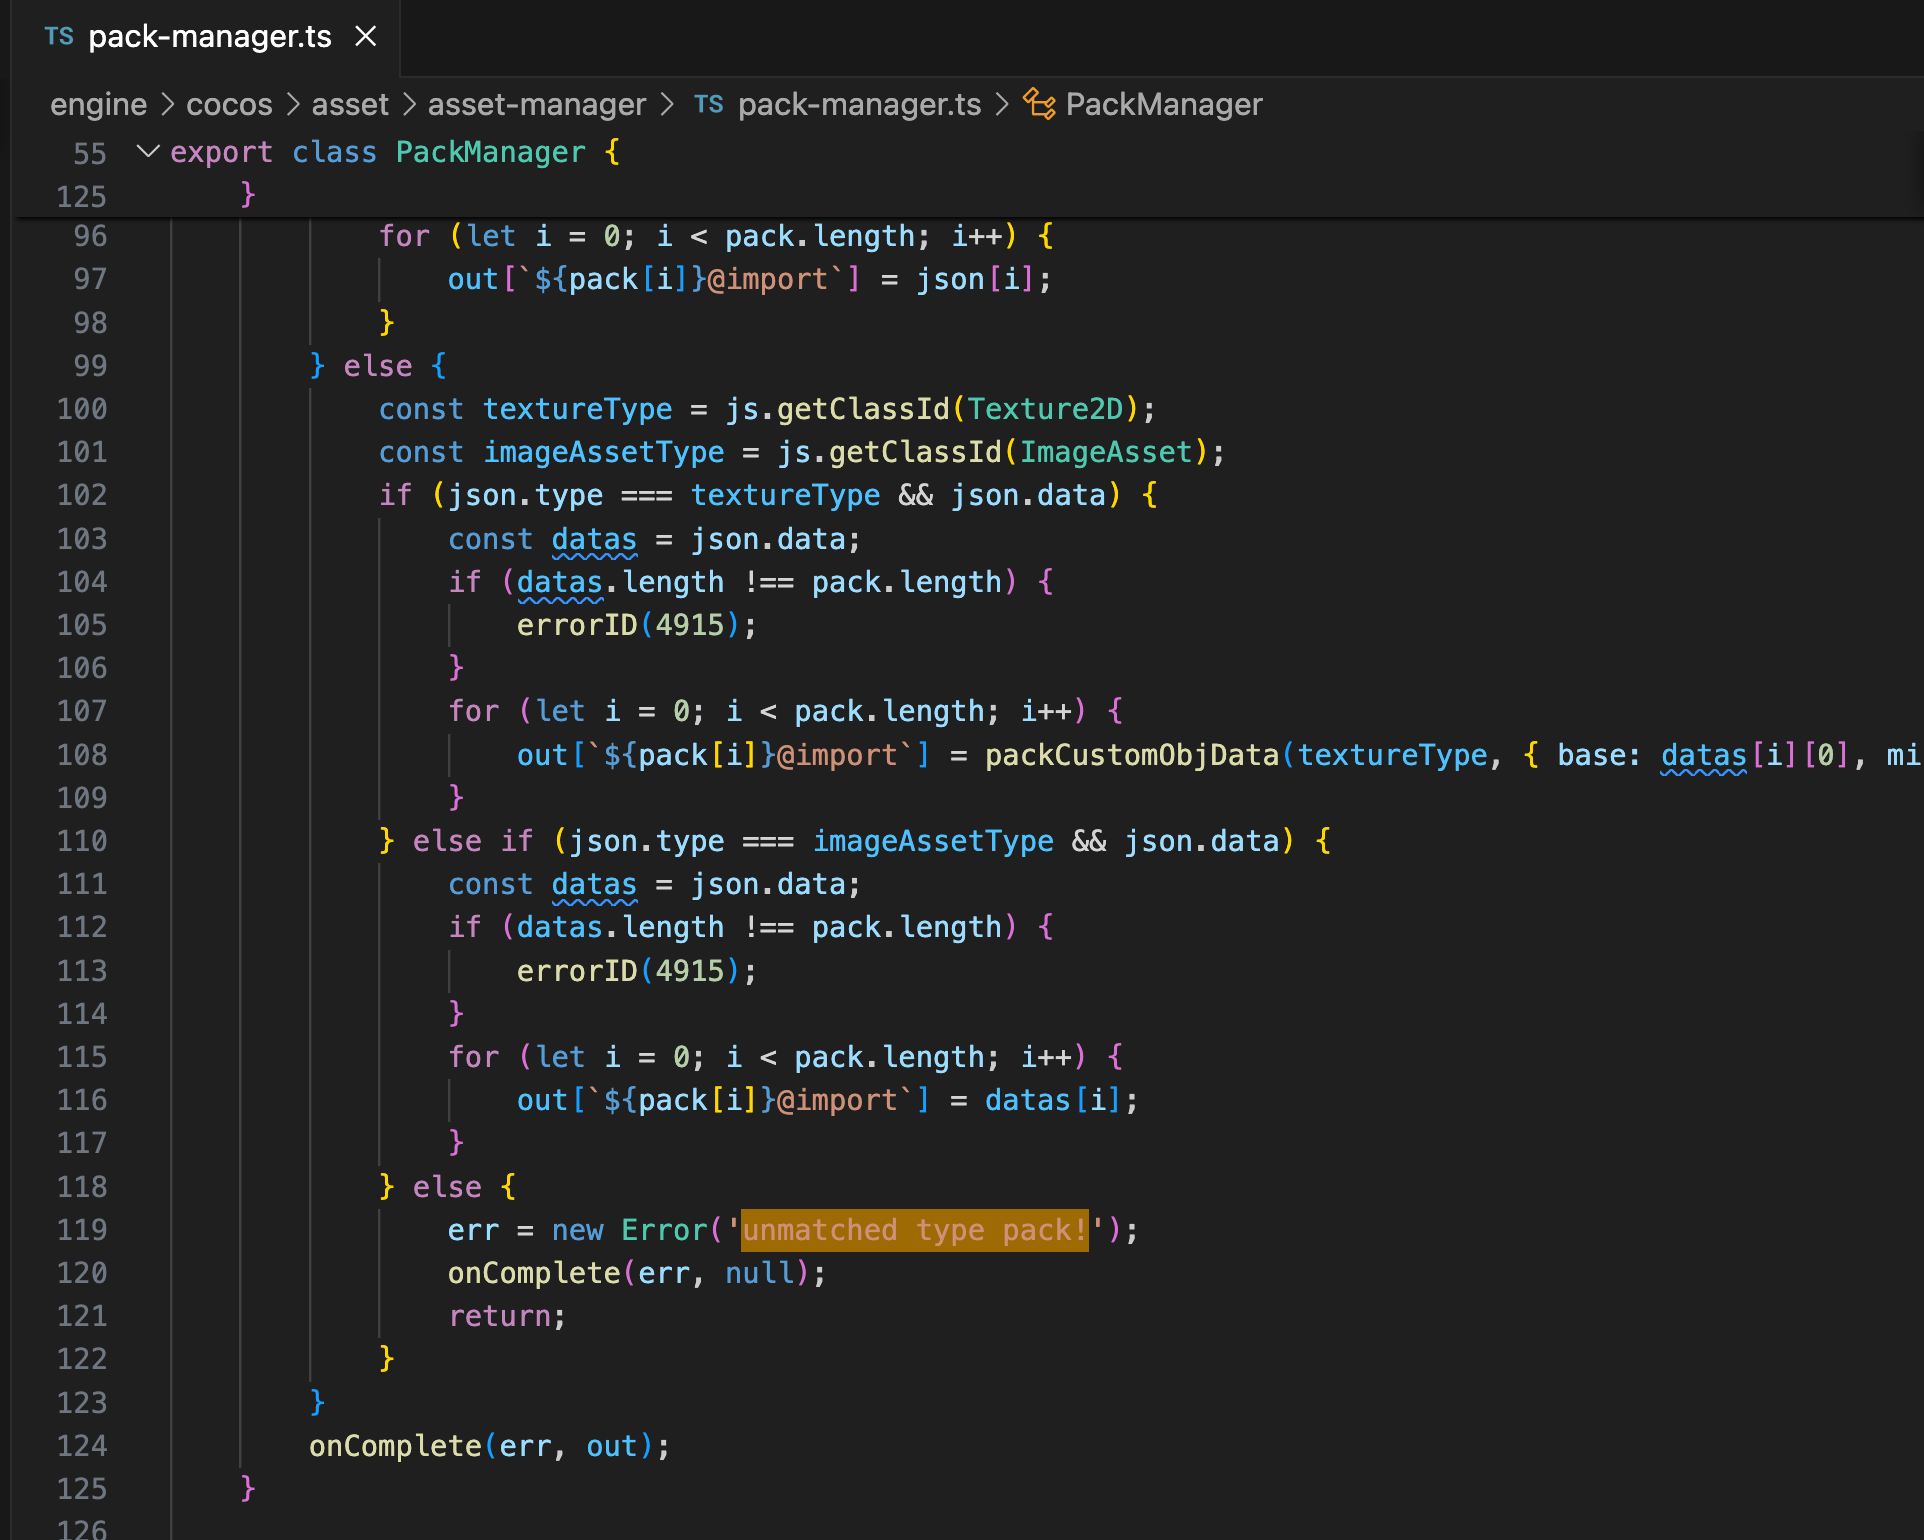Click the sticky export class PackManager line
Screen dimensions: 1924x1540
[490, 152]
